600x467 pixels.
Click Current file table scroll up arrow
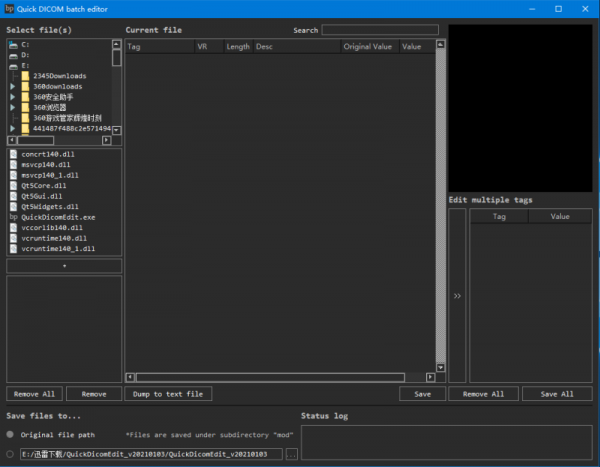click(441, 44)
